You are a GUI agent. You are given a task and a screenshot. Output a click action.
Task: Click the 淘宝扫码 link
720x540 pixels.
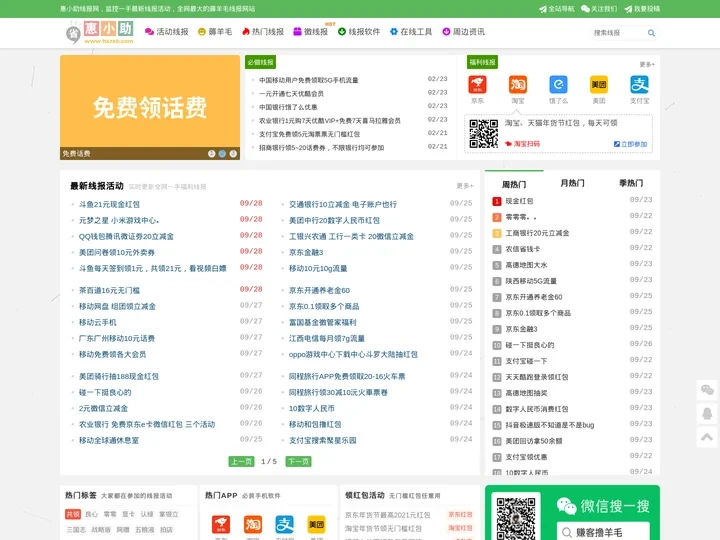click(523, 144)
